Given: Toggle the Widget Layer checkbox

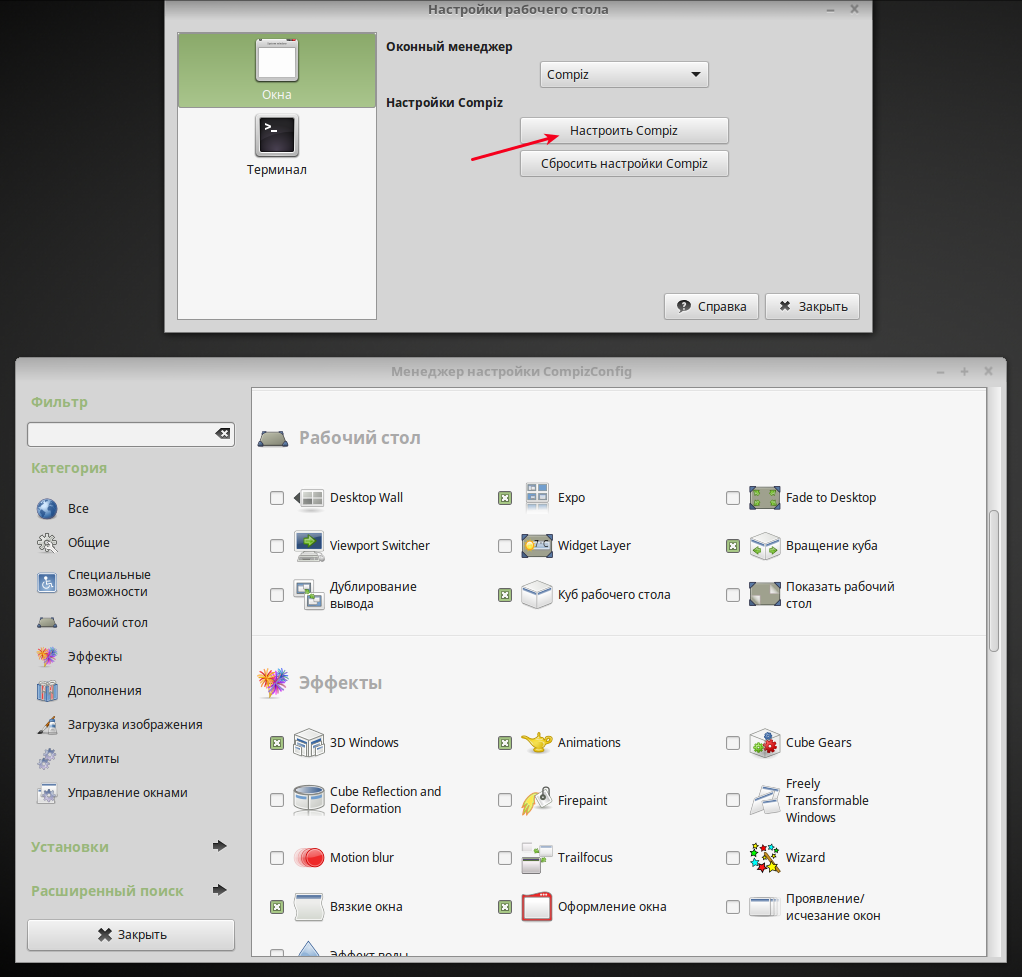Looking at the screenshot, I should [505, 546].
